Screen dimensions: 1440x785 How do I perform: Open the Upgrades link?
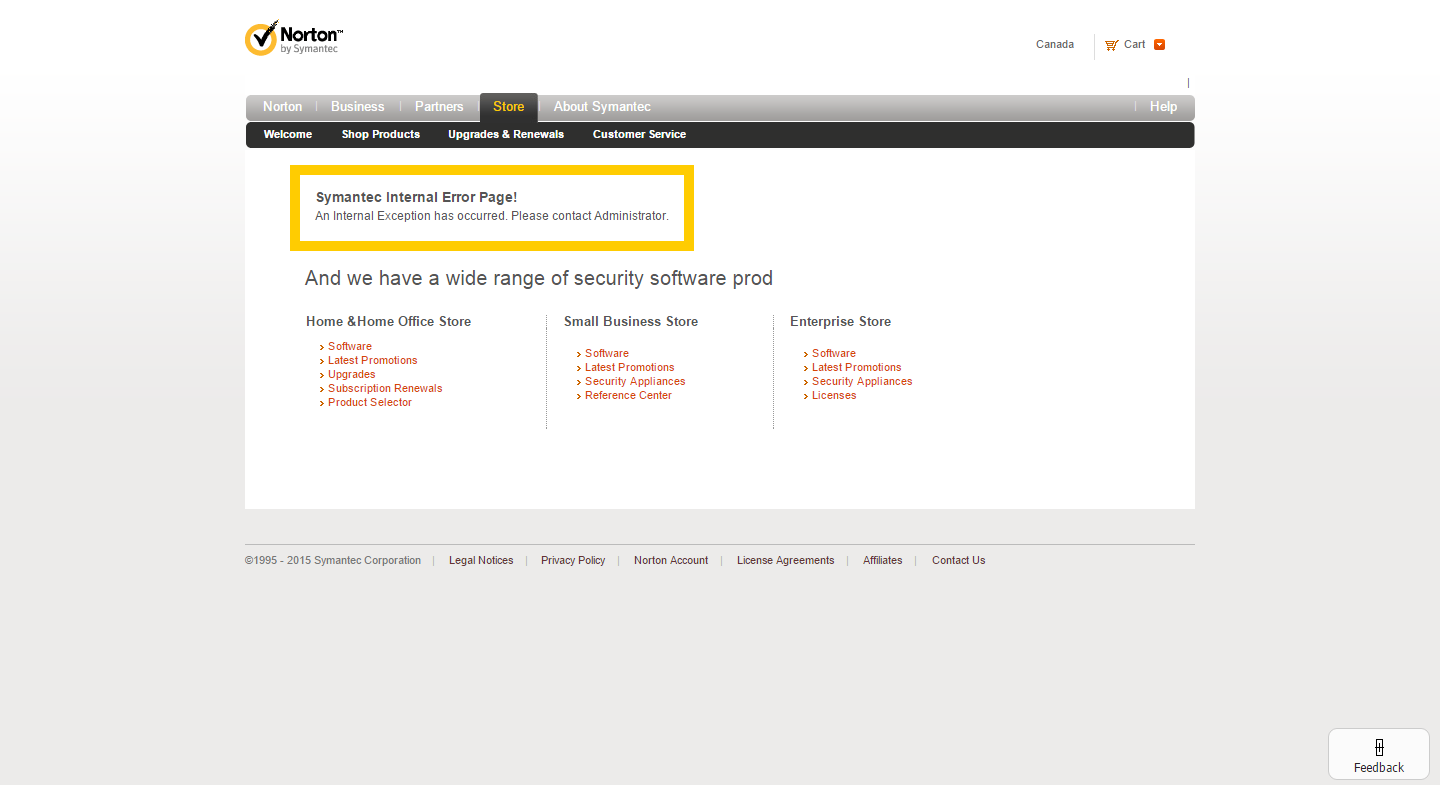tap(352, 374)
